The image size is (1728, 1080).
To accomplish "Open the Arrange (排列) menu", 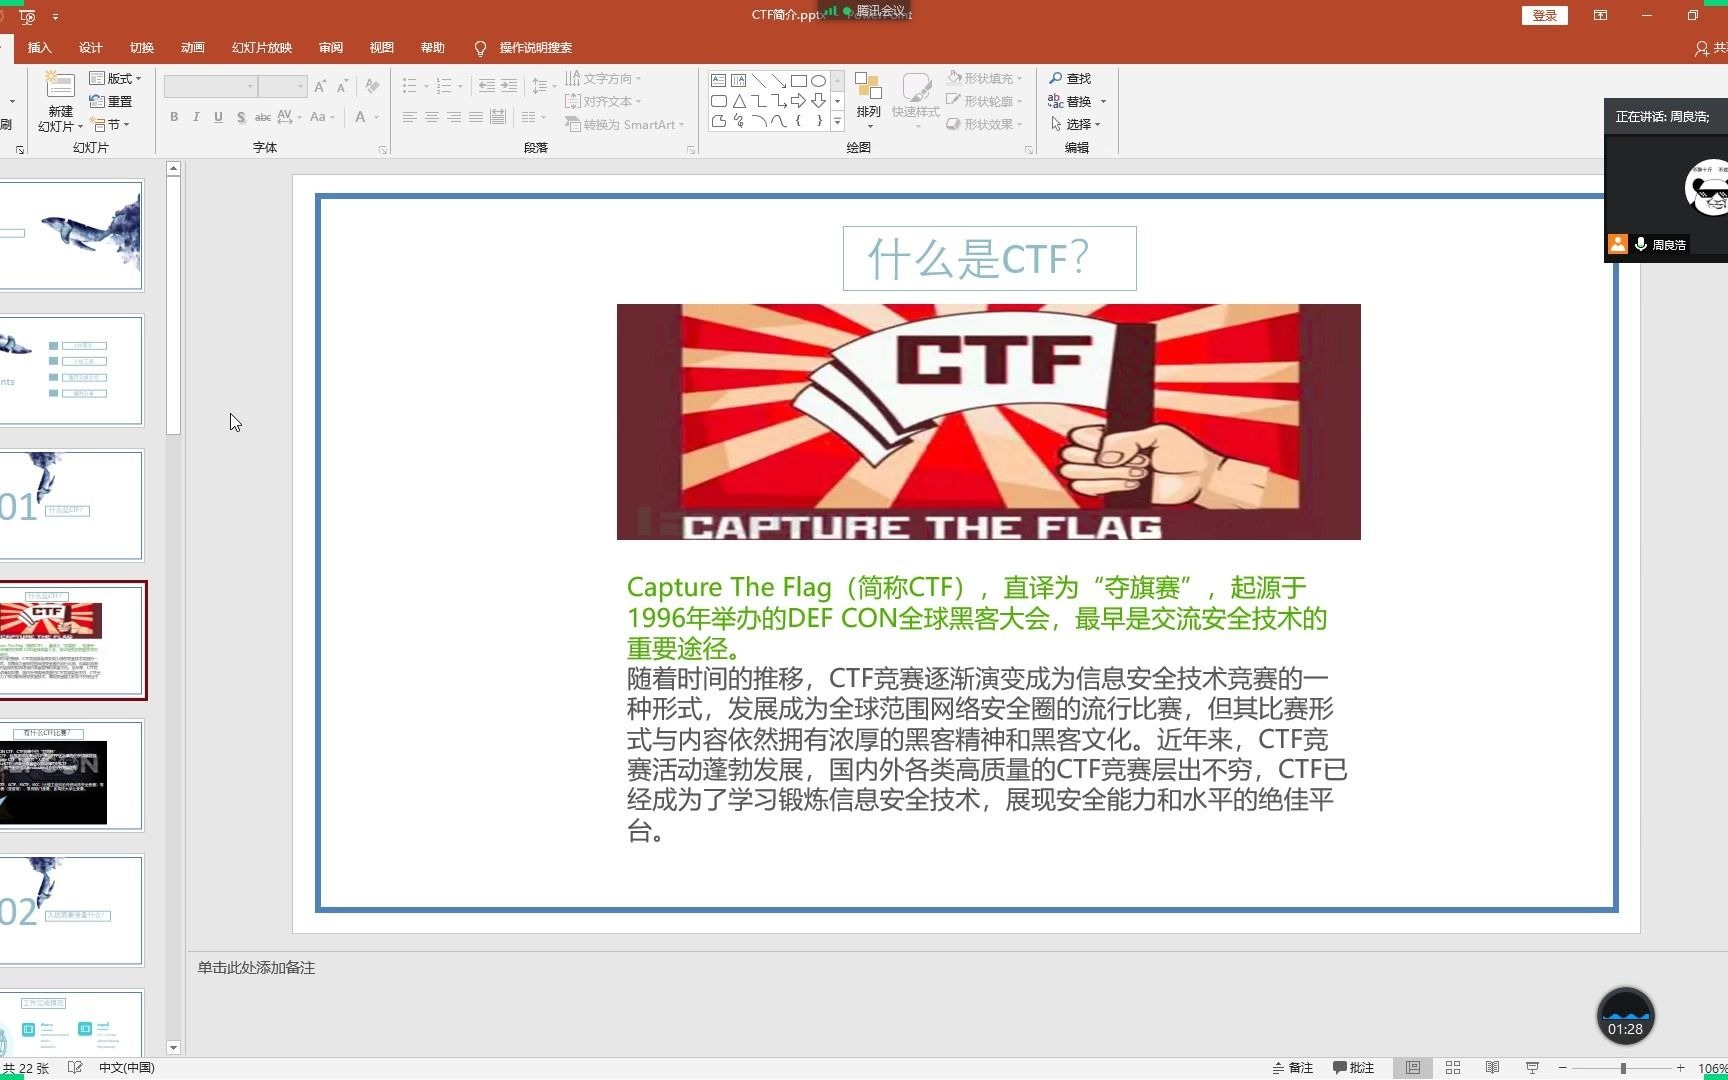I will [869, 100].
